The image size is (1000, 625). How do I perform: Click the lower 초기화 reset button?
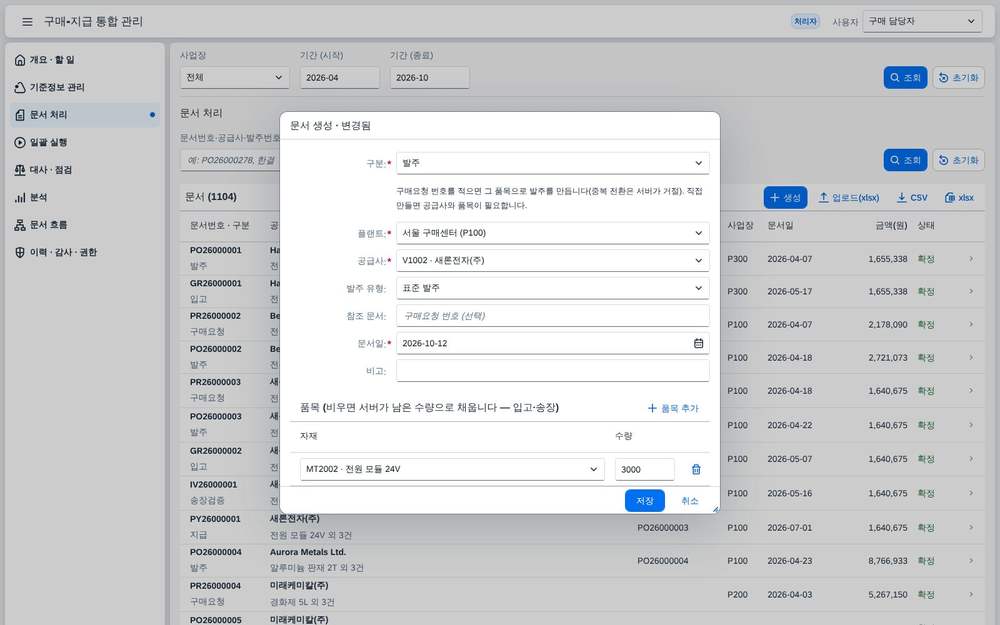click(x=959, y=160)
